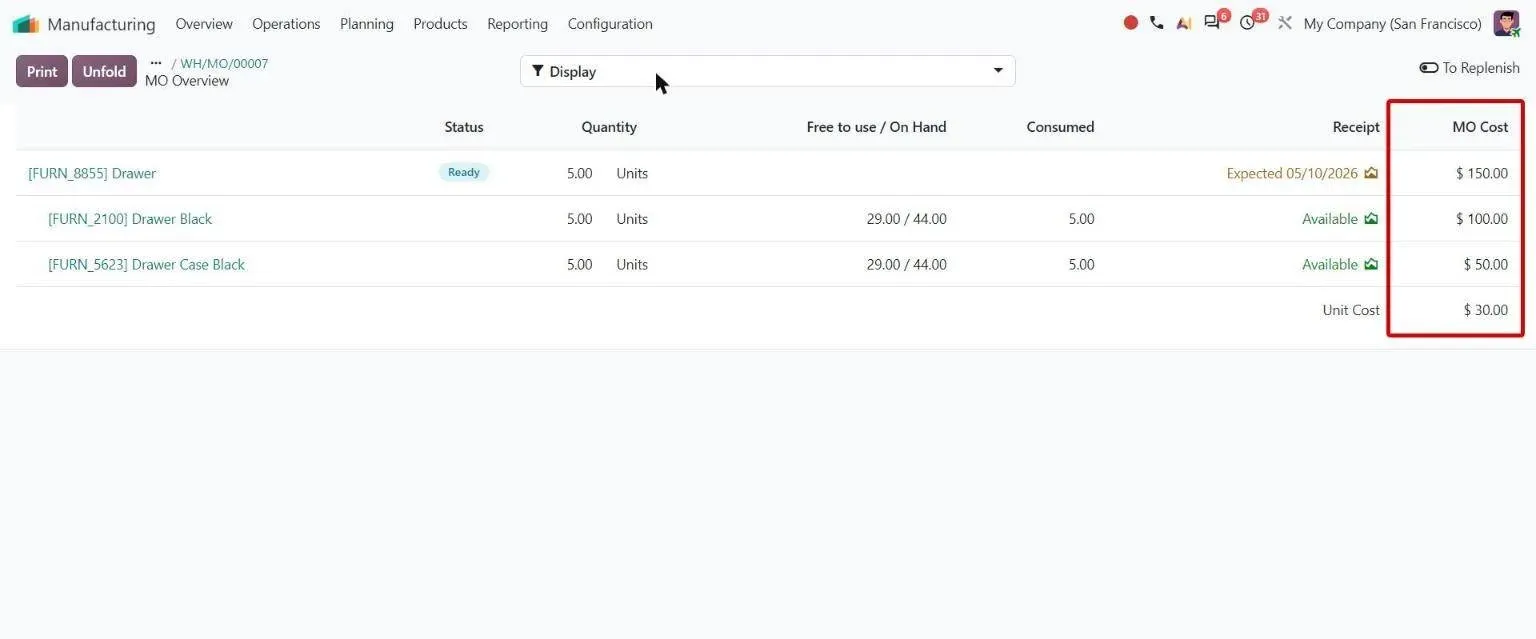Click Available in Drawer Case Black row
Viewport: 1536px width, 639px height.
(x=1330, y=265)
